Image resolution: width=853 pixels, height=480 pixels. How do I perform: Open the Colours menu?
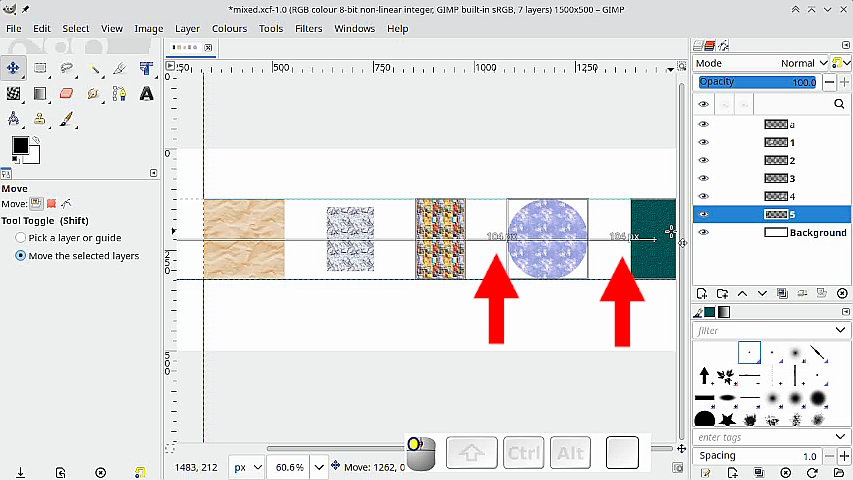coord(229,29)
